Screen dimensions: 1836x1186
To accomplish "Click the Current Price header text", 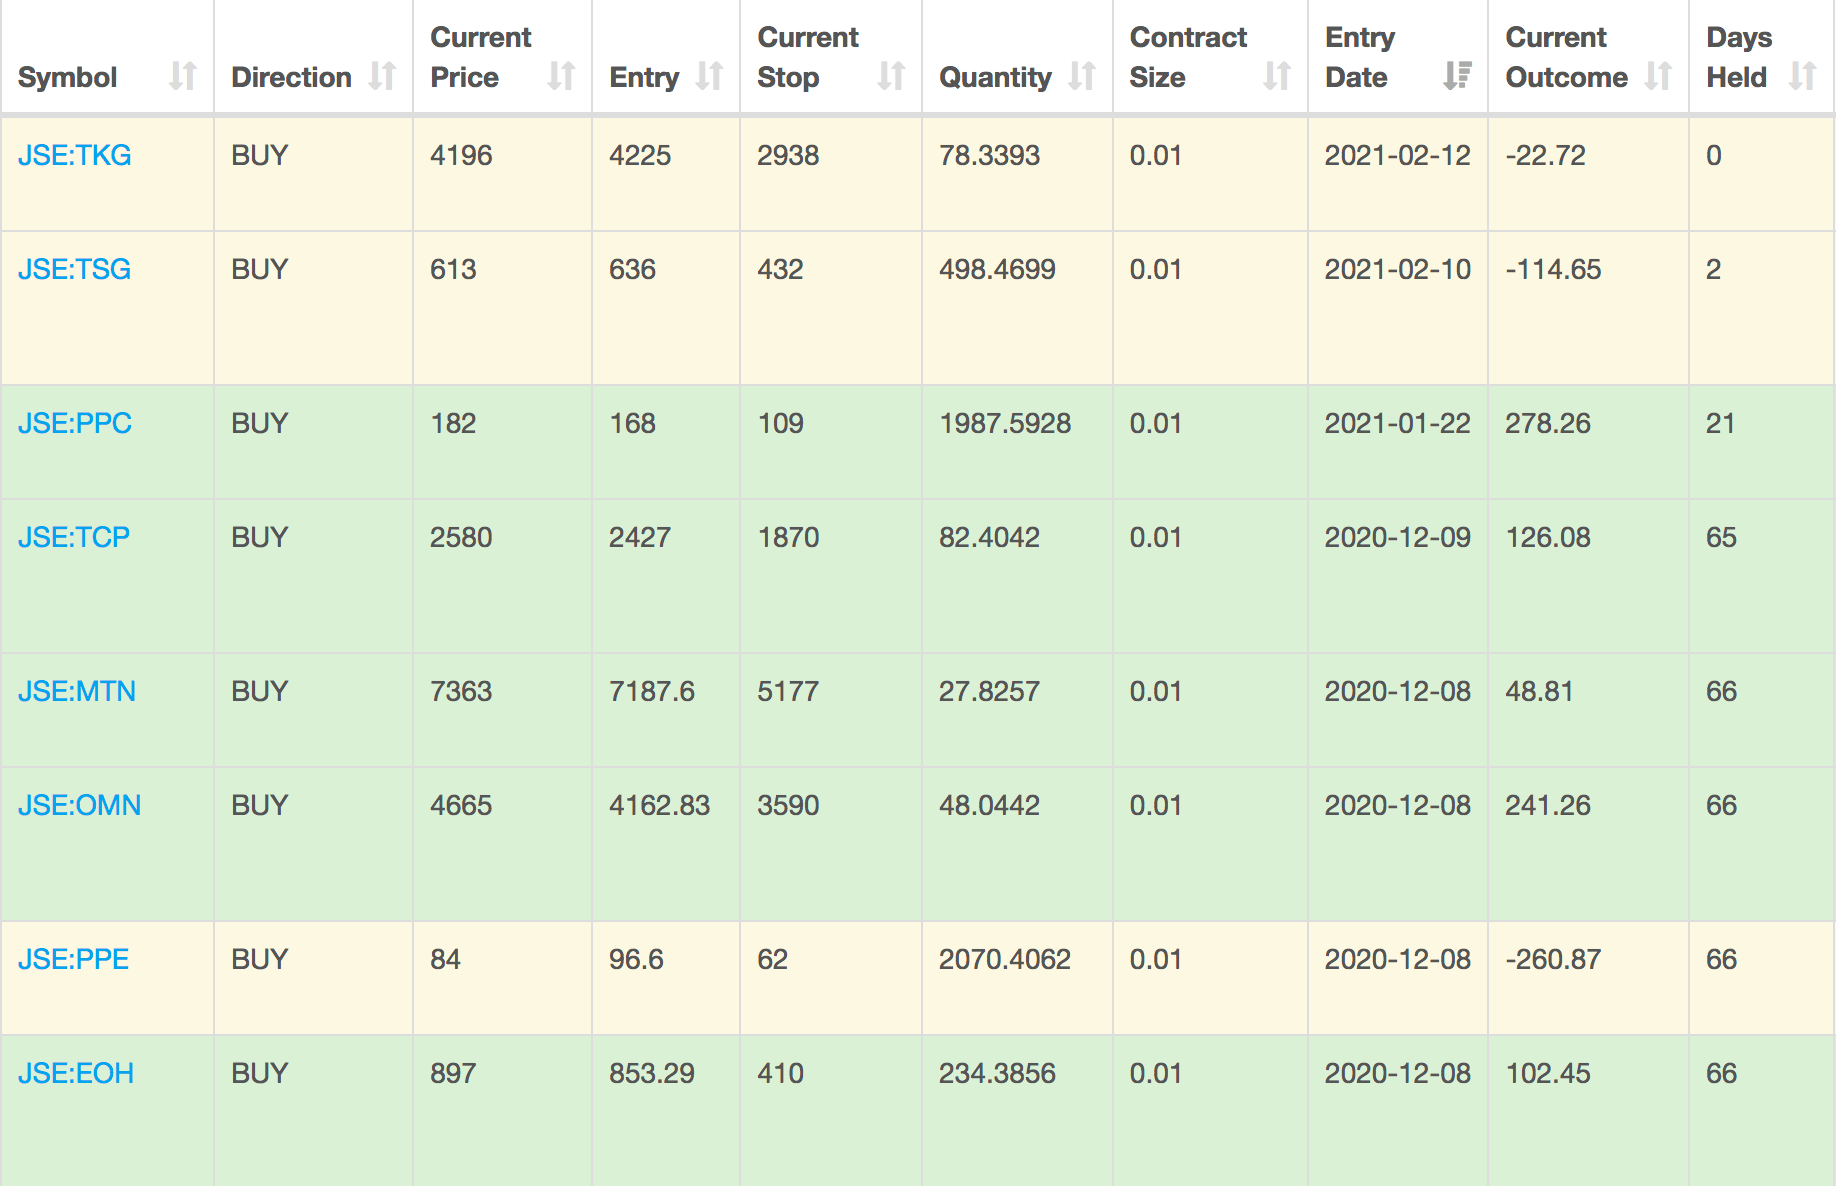I will [x=481, y=57].
